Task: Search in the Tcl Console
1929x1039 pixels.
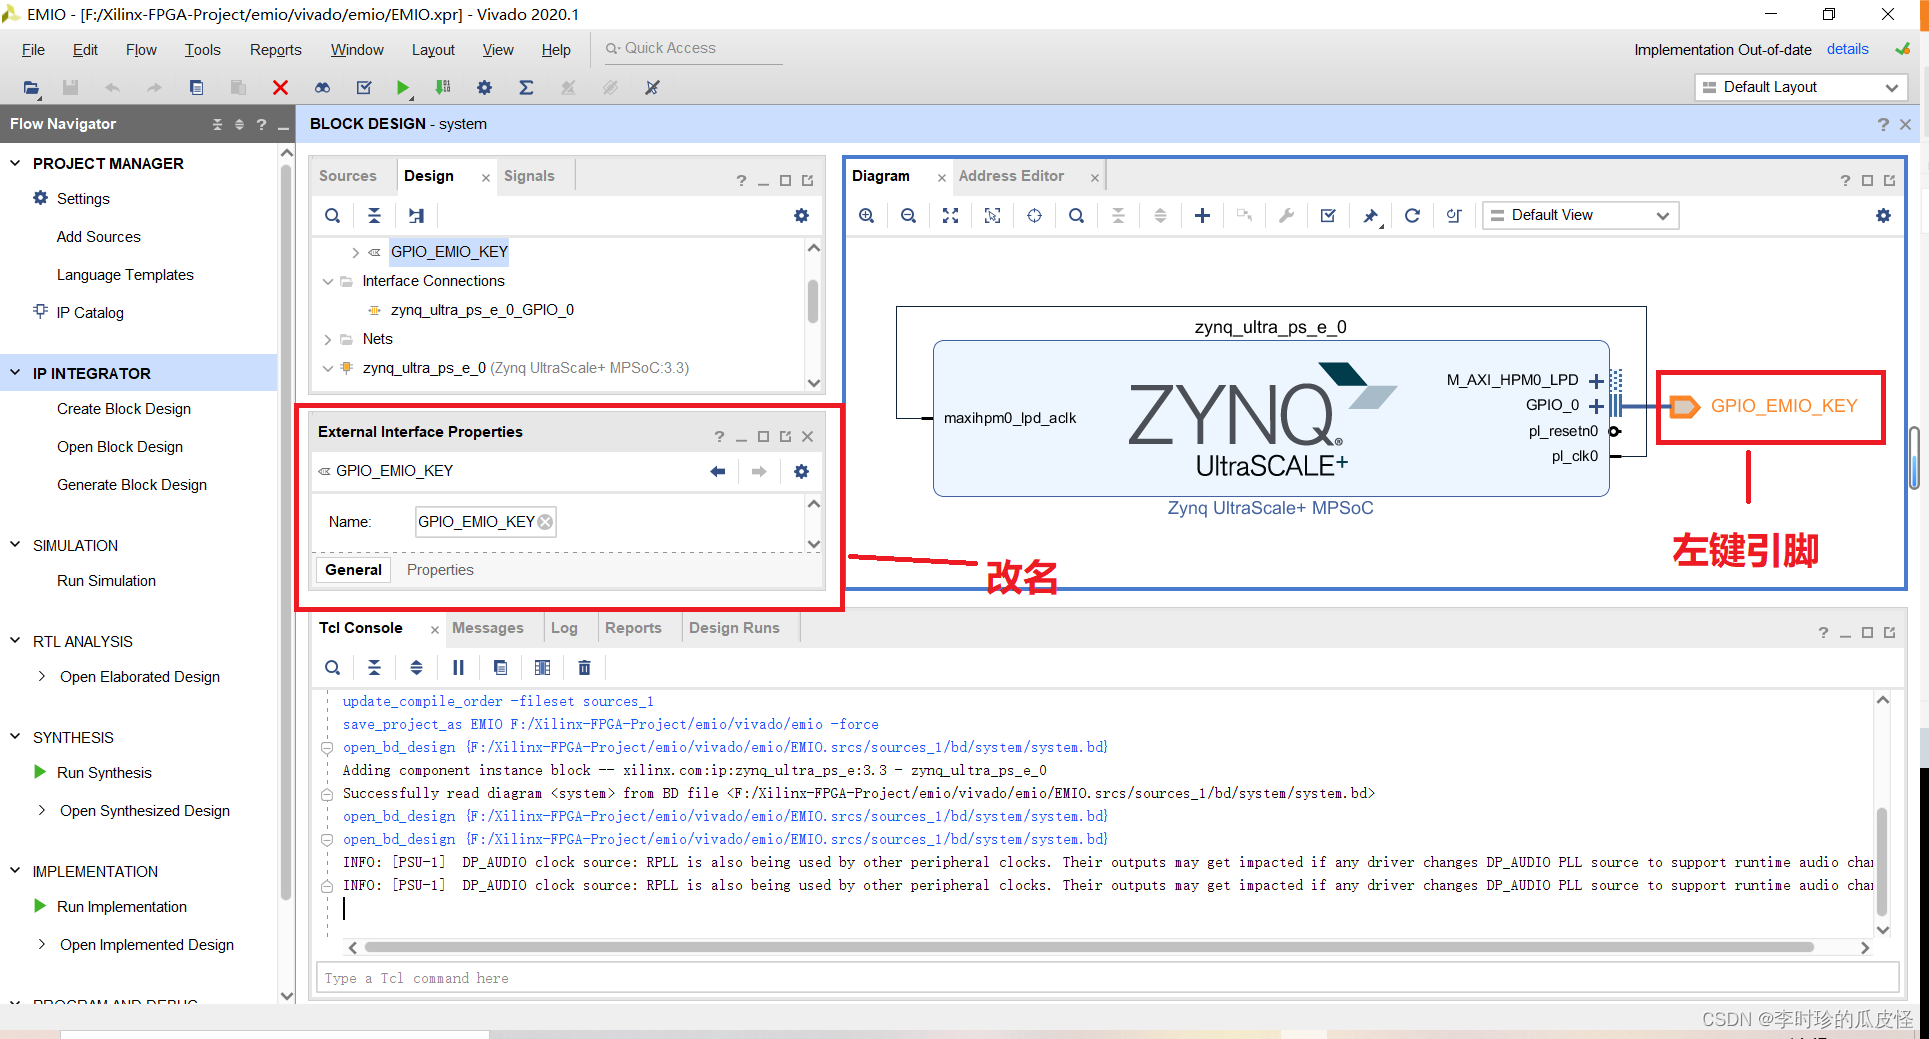Action: pyautogui.click(x=332, y=667)
